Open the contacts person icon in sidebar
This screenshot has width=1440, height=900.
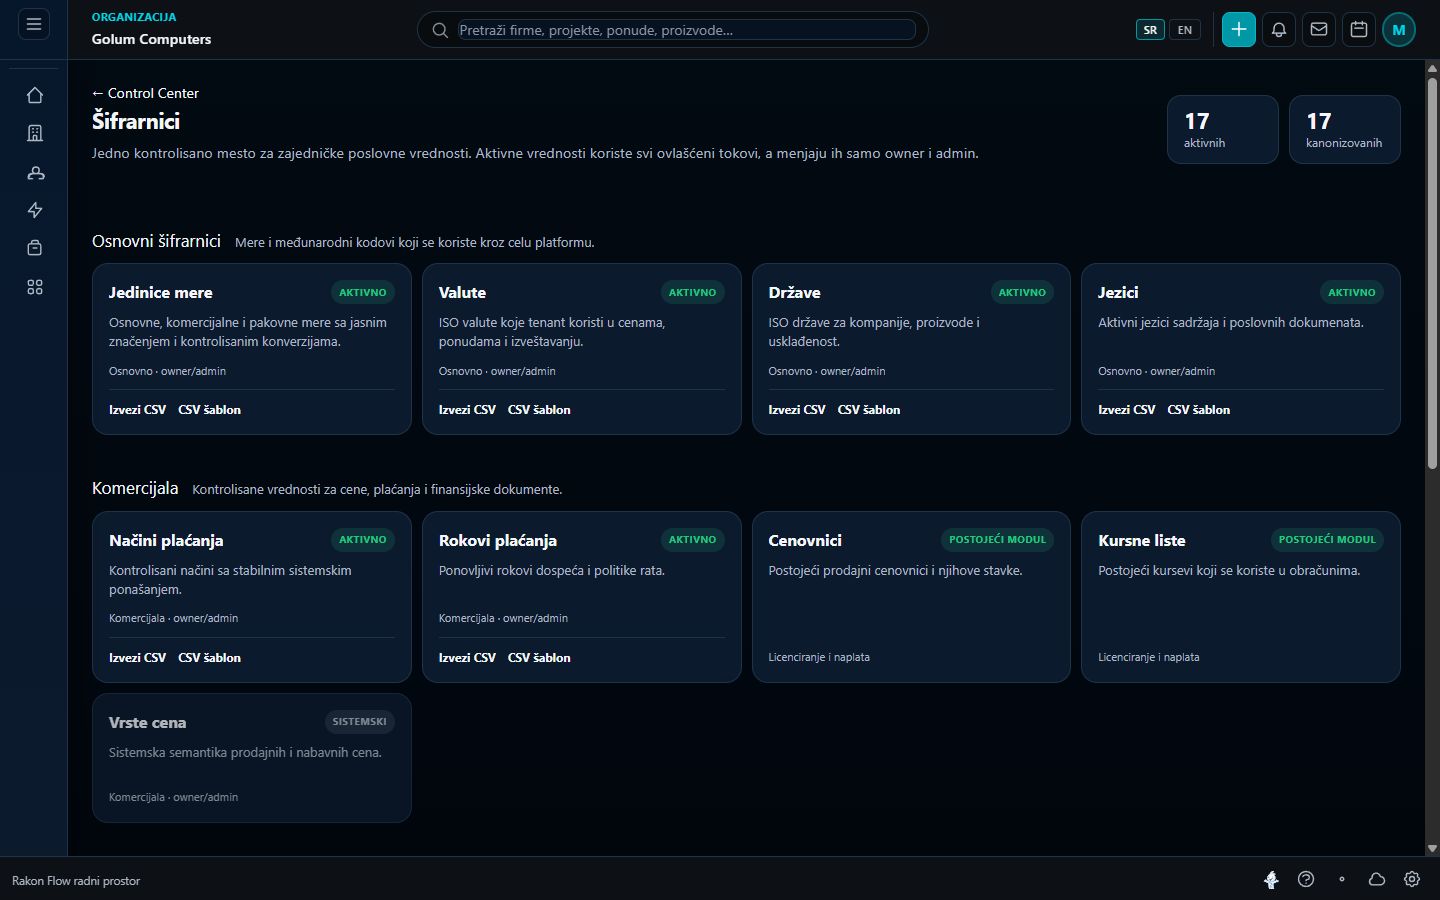point(35,172)
